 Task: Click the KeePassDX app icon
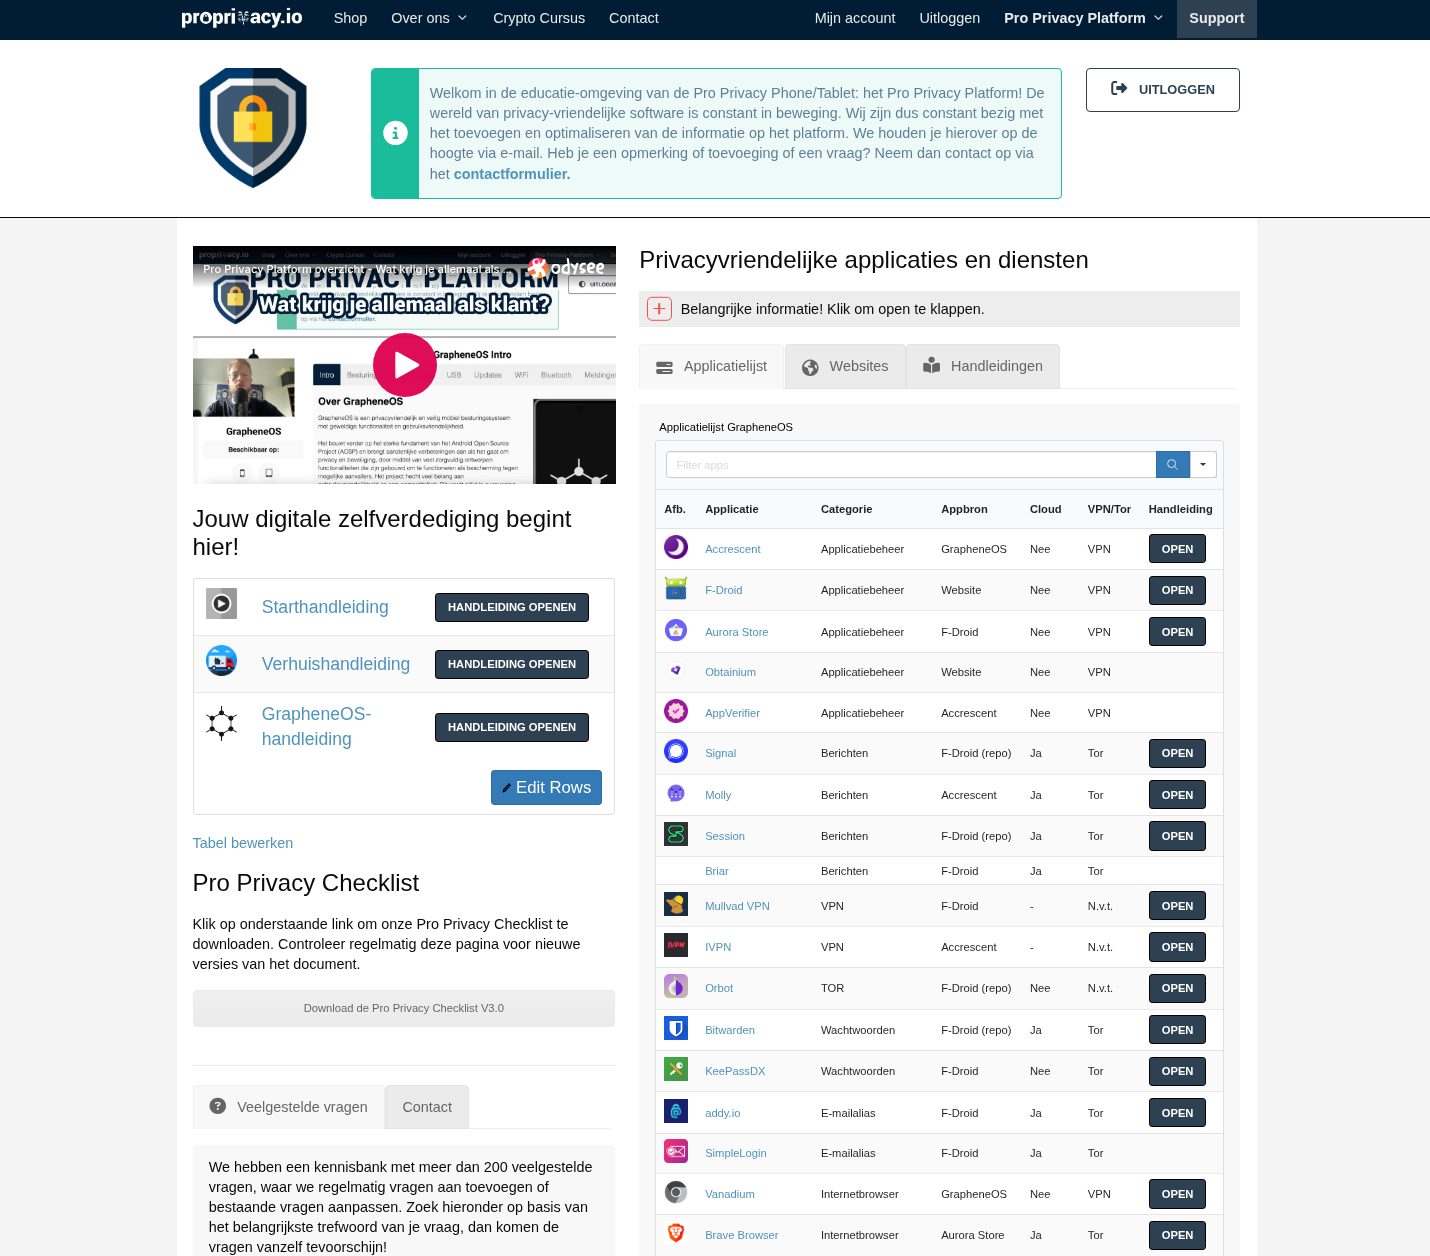point(676,1069)
